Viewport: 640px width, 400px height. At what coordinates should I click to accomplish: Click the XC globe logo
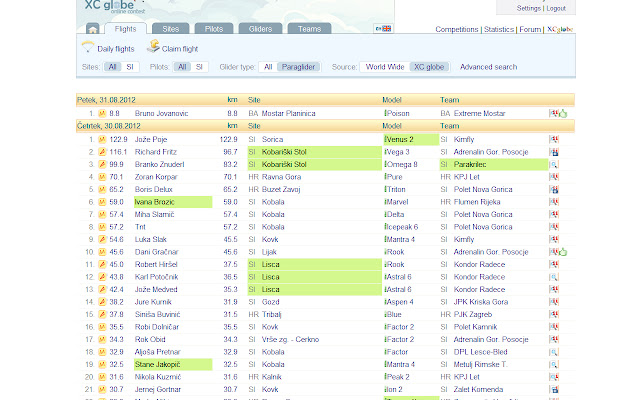click(113, 6)
